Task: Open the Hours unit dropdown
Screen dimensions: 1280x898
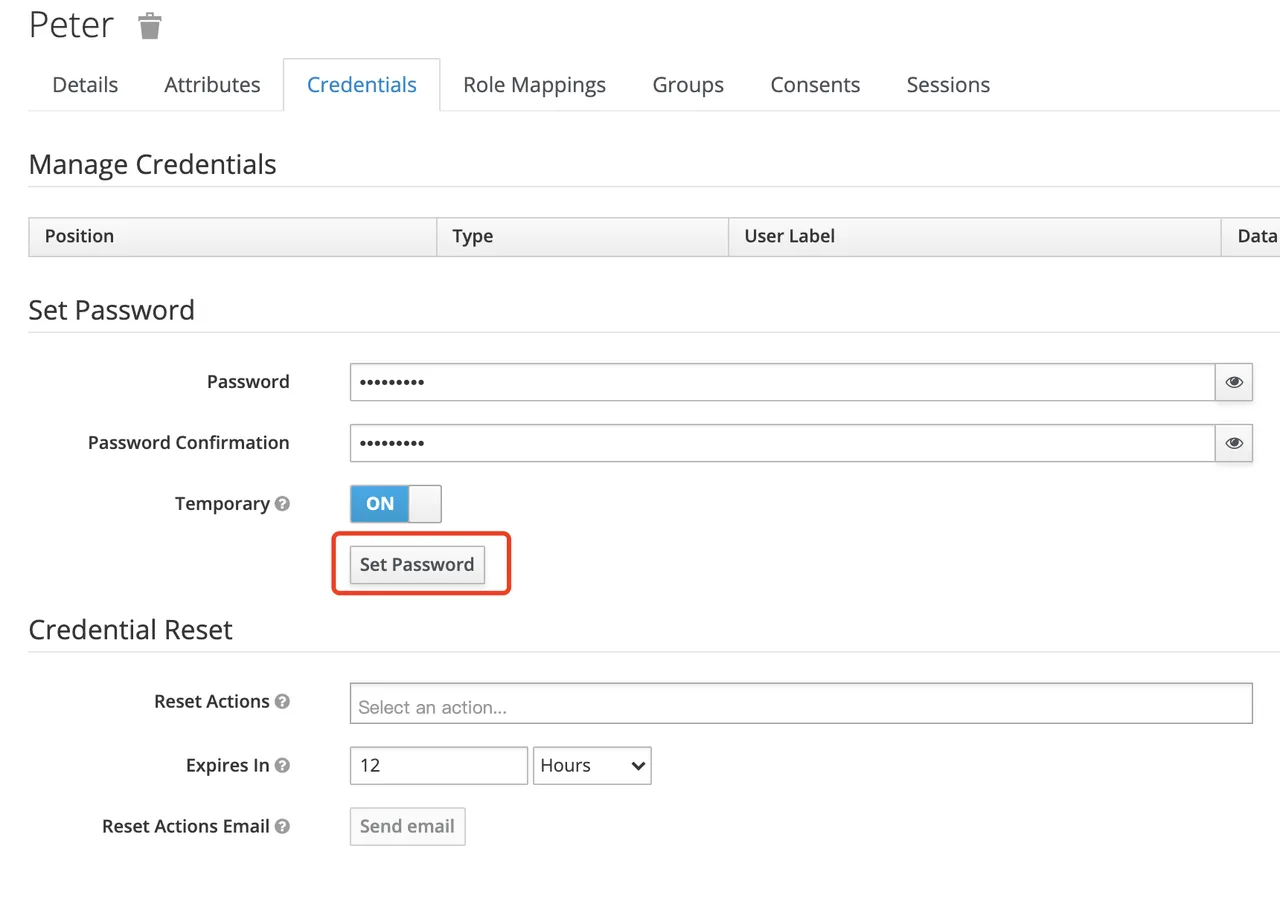Action: point(592,766)
